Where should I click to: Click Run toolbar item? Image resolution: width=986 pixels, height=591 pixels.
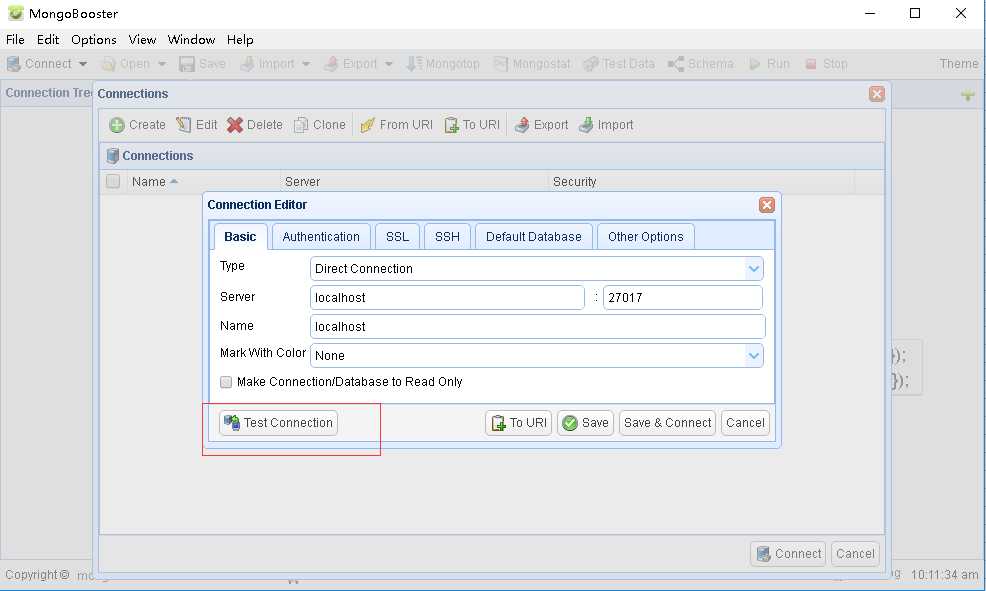coord(769,64)
